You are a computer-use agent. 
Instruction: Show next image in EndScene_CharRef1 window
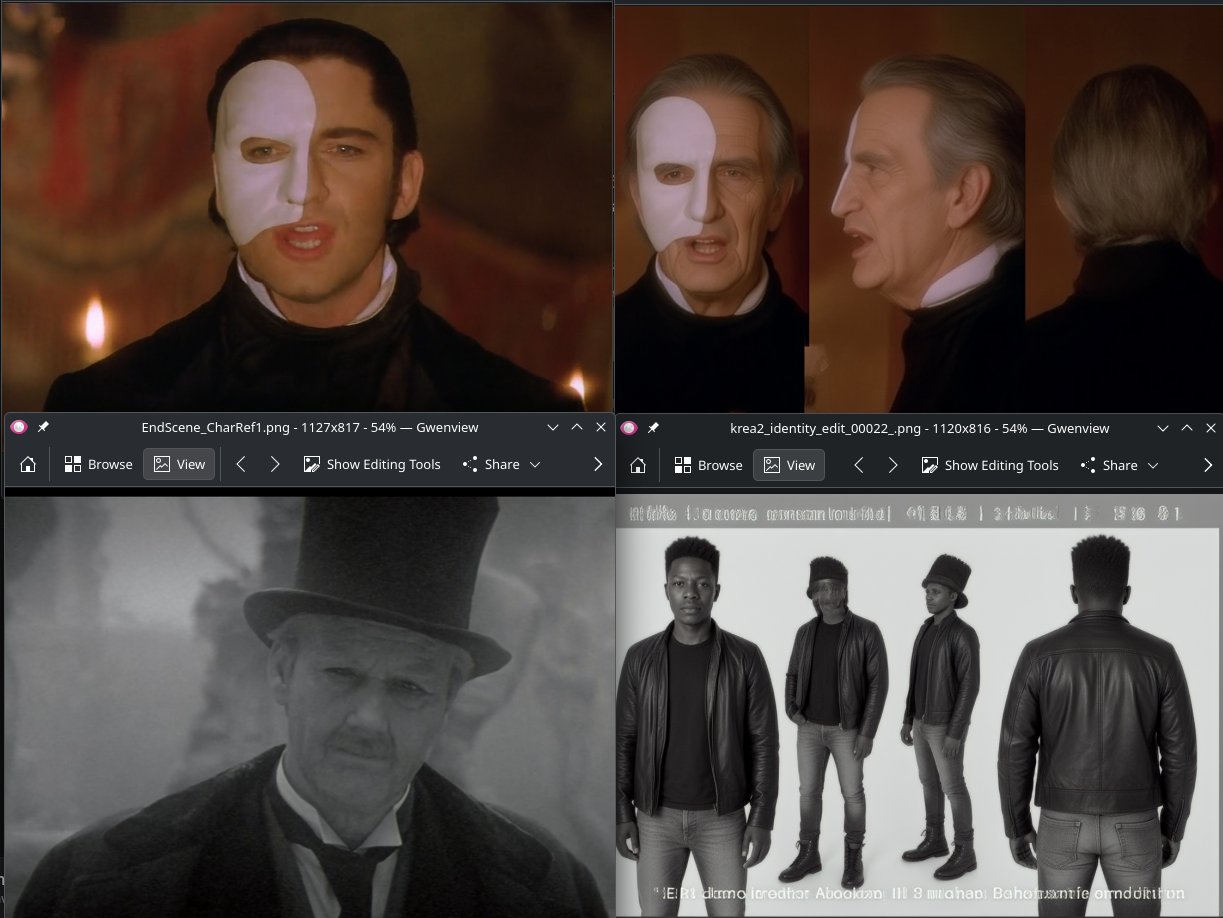[x=274, y=464]
